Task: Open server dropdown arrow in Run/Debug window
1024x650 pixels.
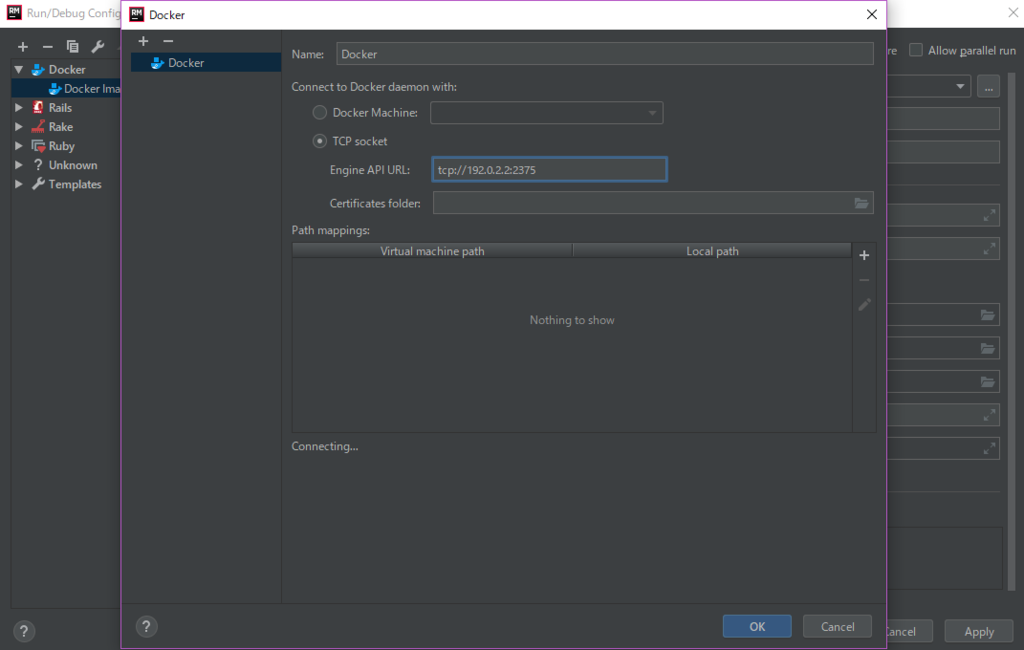Action: pos(960,86)
